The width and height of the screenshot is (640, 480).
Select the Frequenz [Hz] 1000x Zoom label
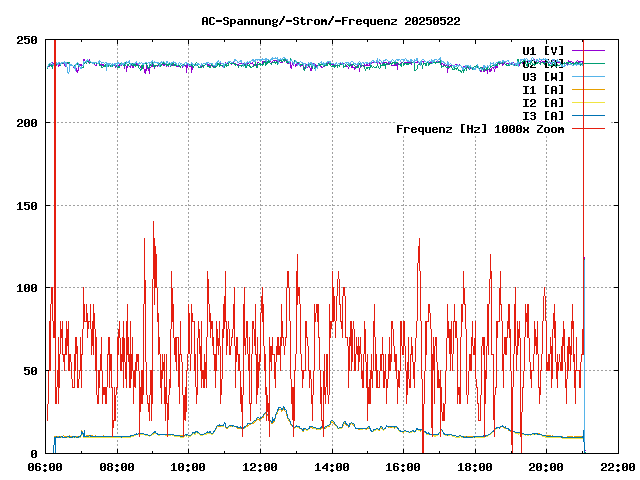click(x=480, y=128)
